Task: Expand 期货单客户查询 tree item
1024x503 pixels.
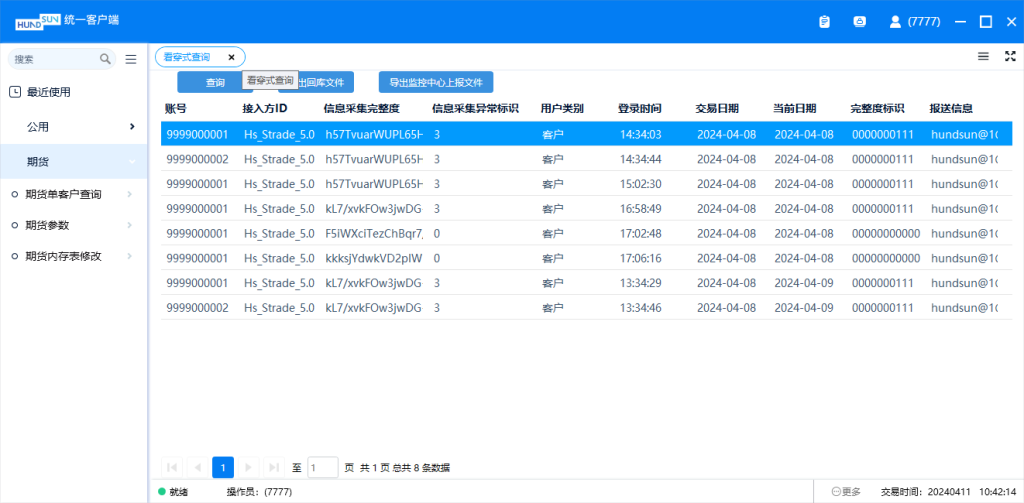Action: pyautogui.click(x=129, y=194)
